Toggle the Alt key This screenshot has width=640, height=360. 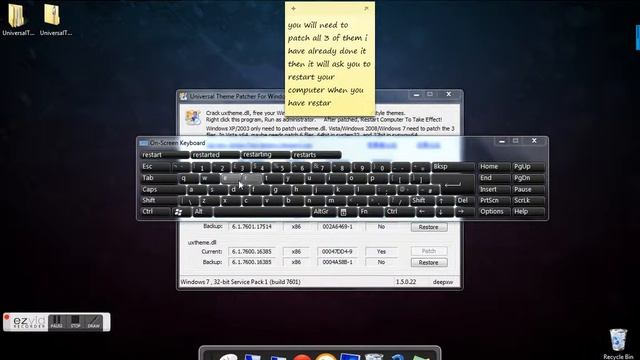pos(202,212)
